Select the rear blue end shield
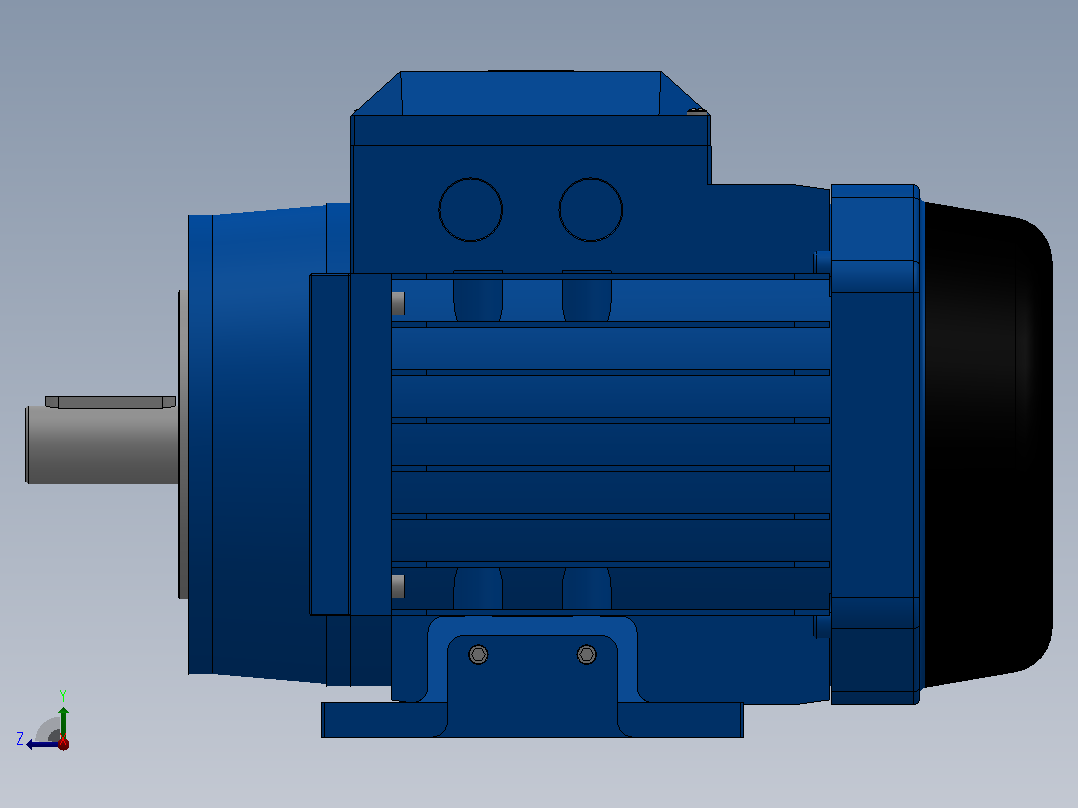The width and height of the screenshot is (1078, 808). tap(876, 444)
